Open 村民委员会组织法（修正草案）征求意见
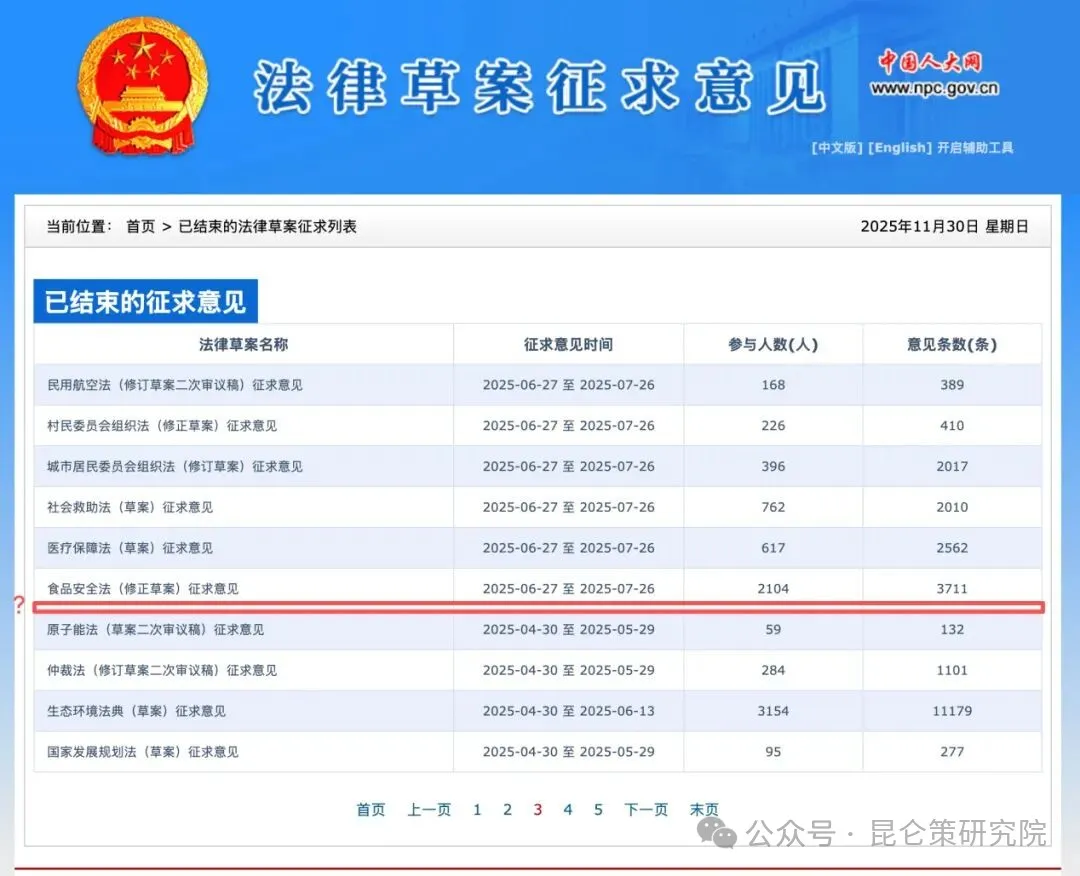The height and width of the screenshot is (876, 1080). click(162, 426)
